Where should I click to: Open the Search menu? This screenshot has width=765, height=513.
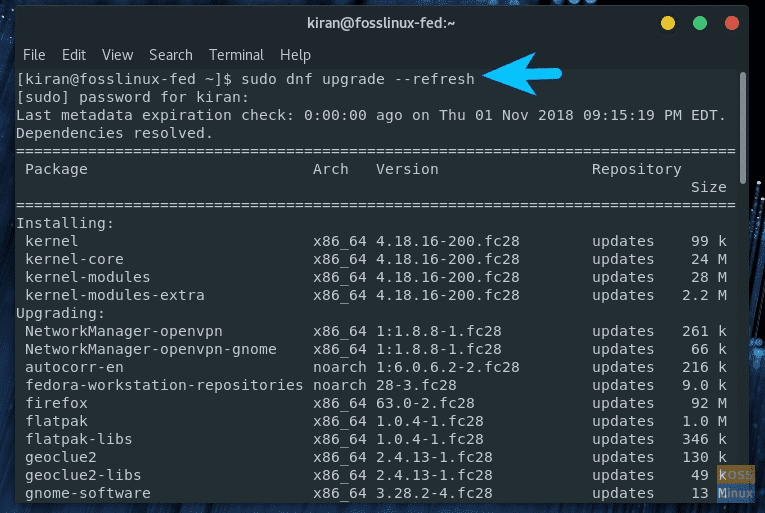click(171, 55)
